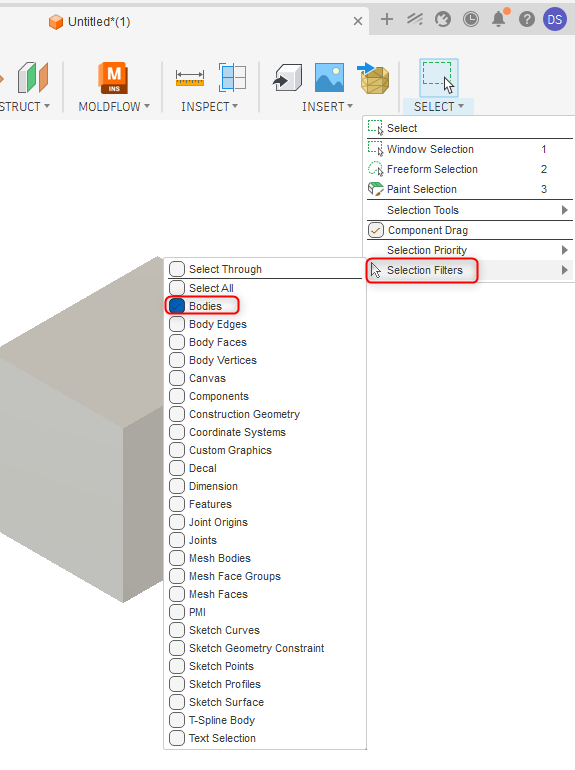Enable the Joints filter
This screenshot has height=770, width=575.
[x=177, y=540]
